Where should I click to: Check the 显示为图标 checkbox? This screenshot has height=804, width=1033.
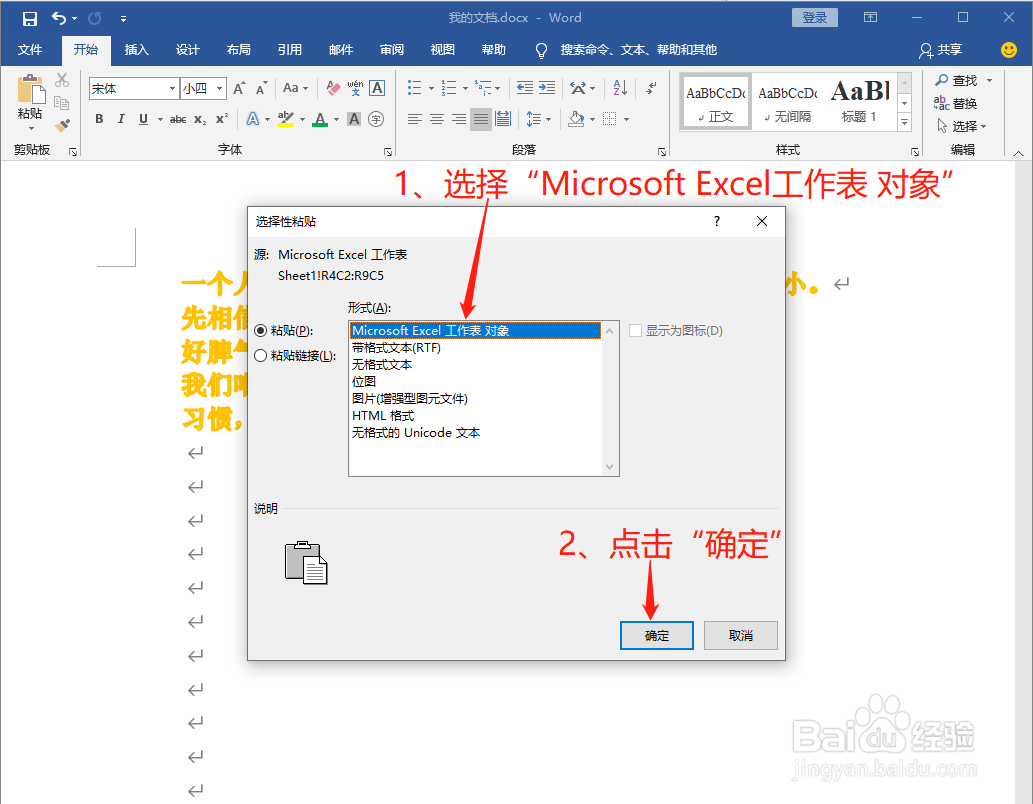pos(635,331)
